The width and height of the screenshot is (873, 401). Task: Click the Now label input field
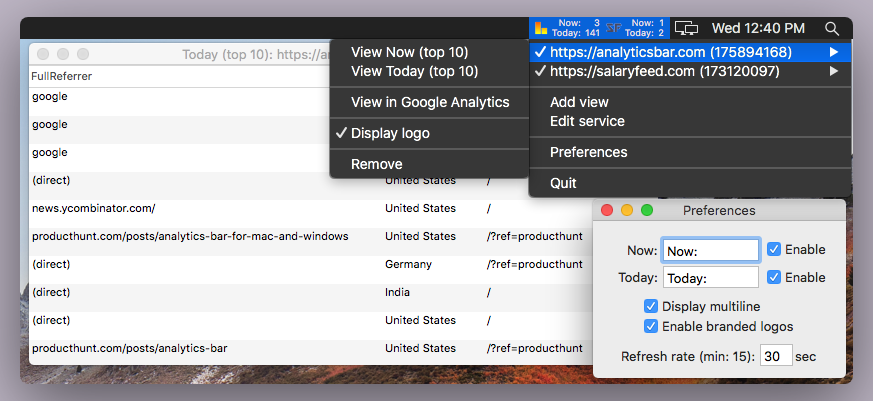tap(710, 251)
